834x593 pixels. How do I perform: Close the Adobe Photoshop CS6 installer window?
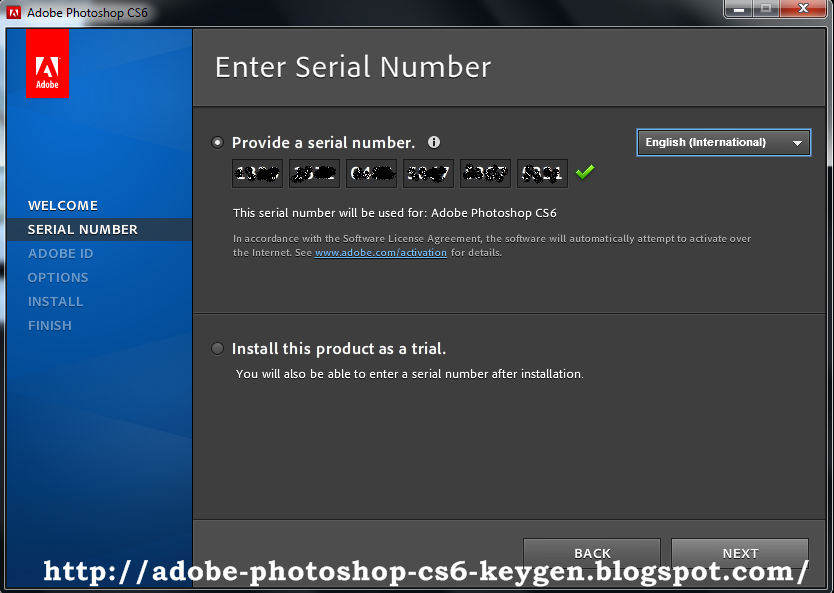coord(804,9)
